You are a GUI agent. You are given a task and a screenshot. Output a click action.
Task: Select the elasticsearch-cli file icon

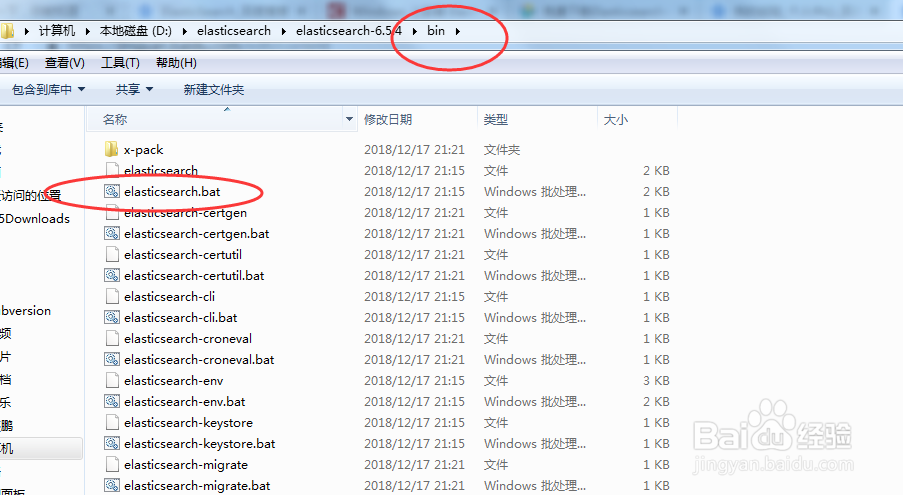point(112,296)
